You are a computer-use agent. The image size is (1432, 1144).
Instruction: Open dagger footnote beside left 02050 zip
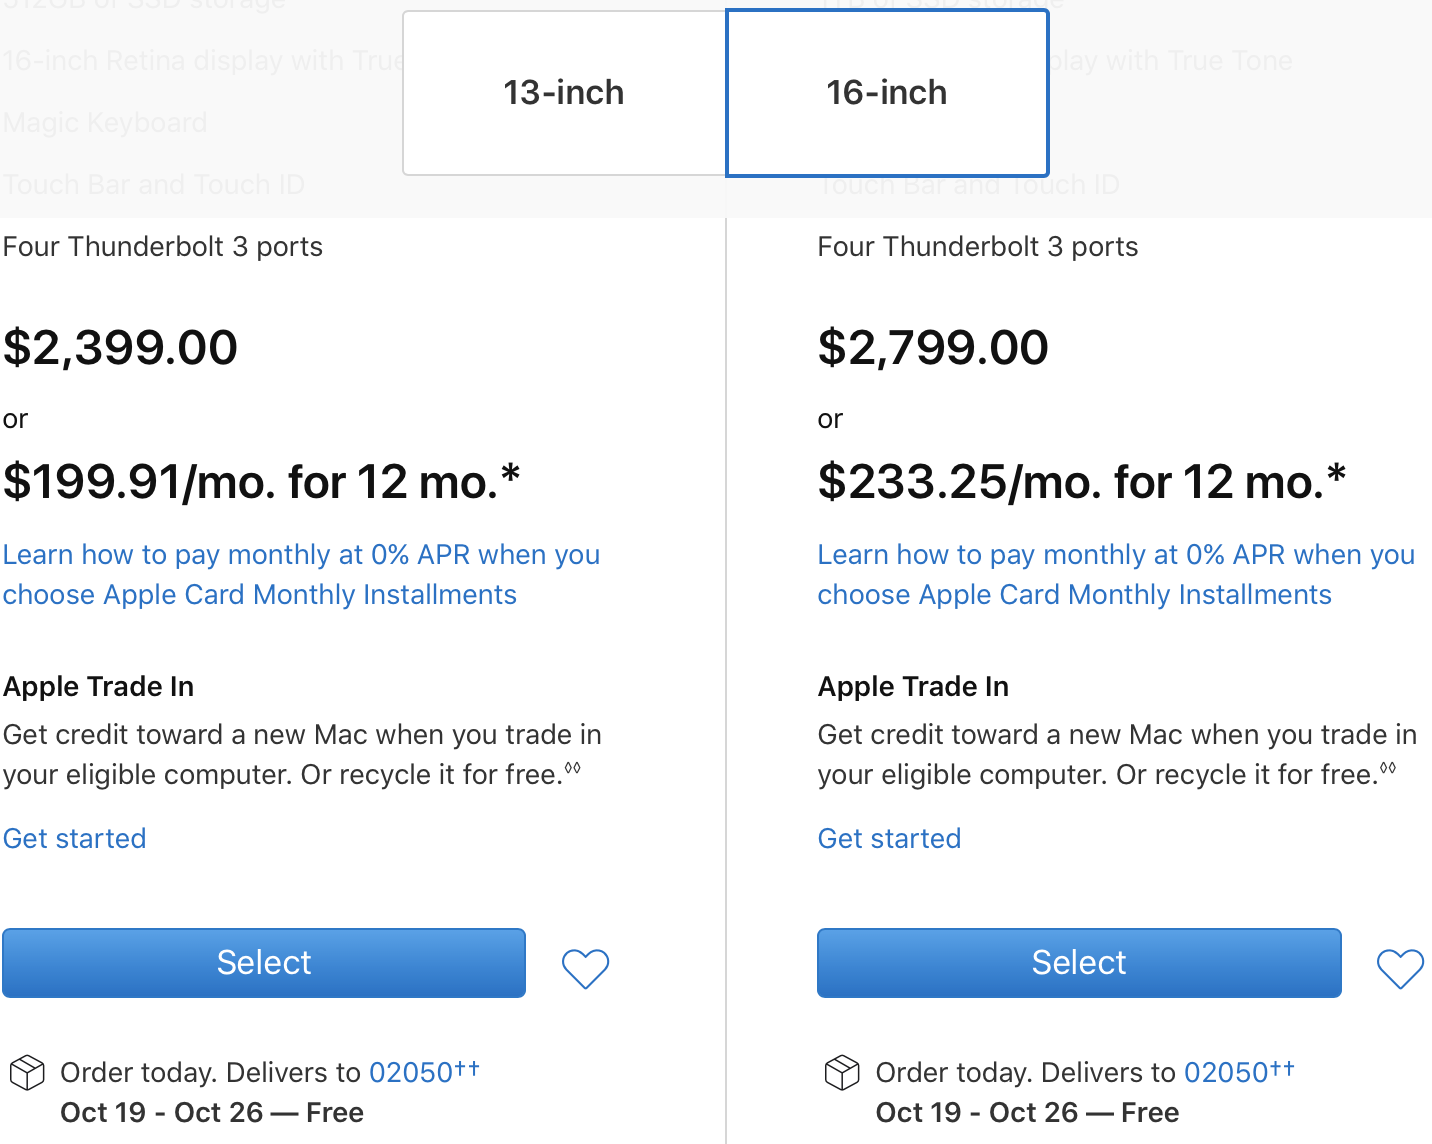468,1067
